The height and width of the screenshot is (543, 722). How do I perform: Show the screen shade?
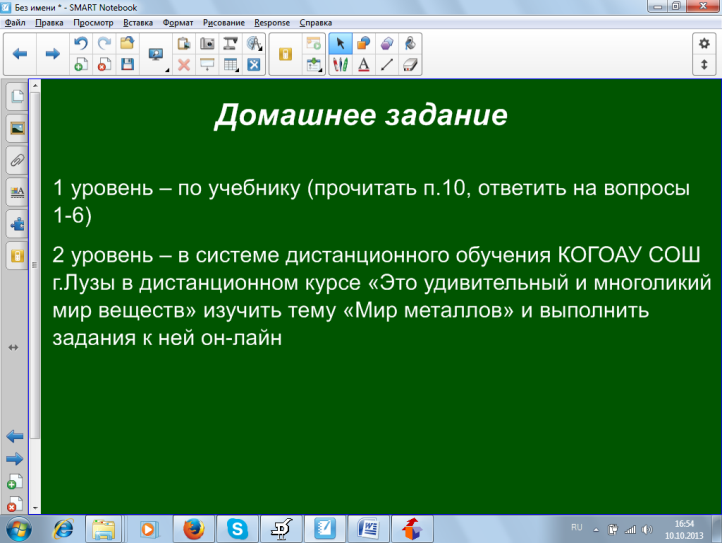pyautogui.click(x=207, y=64)
